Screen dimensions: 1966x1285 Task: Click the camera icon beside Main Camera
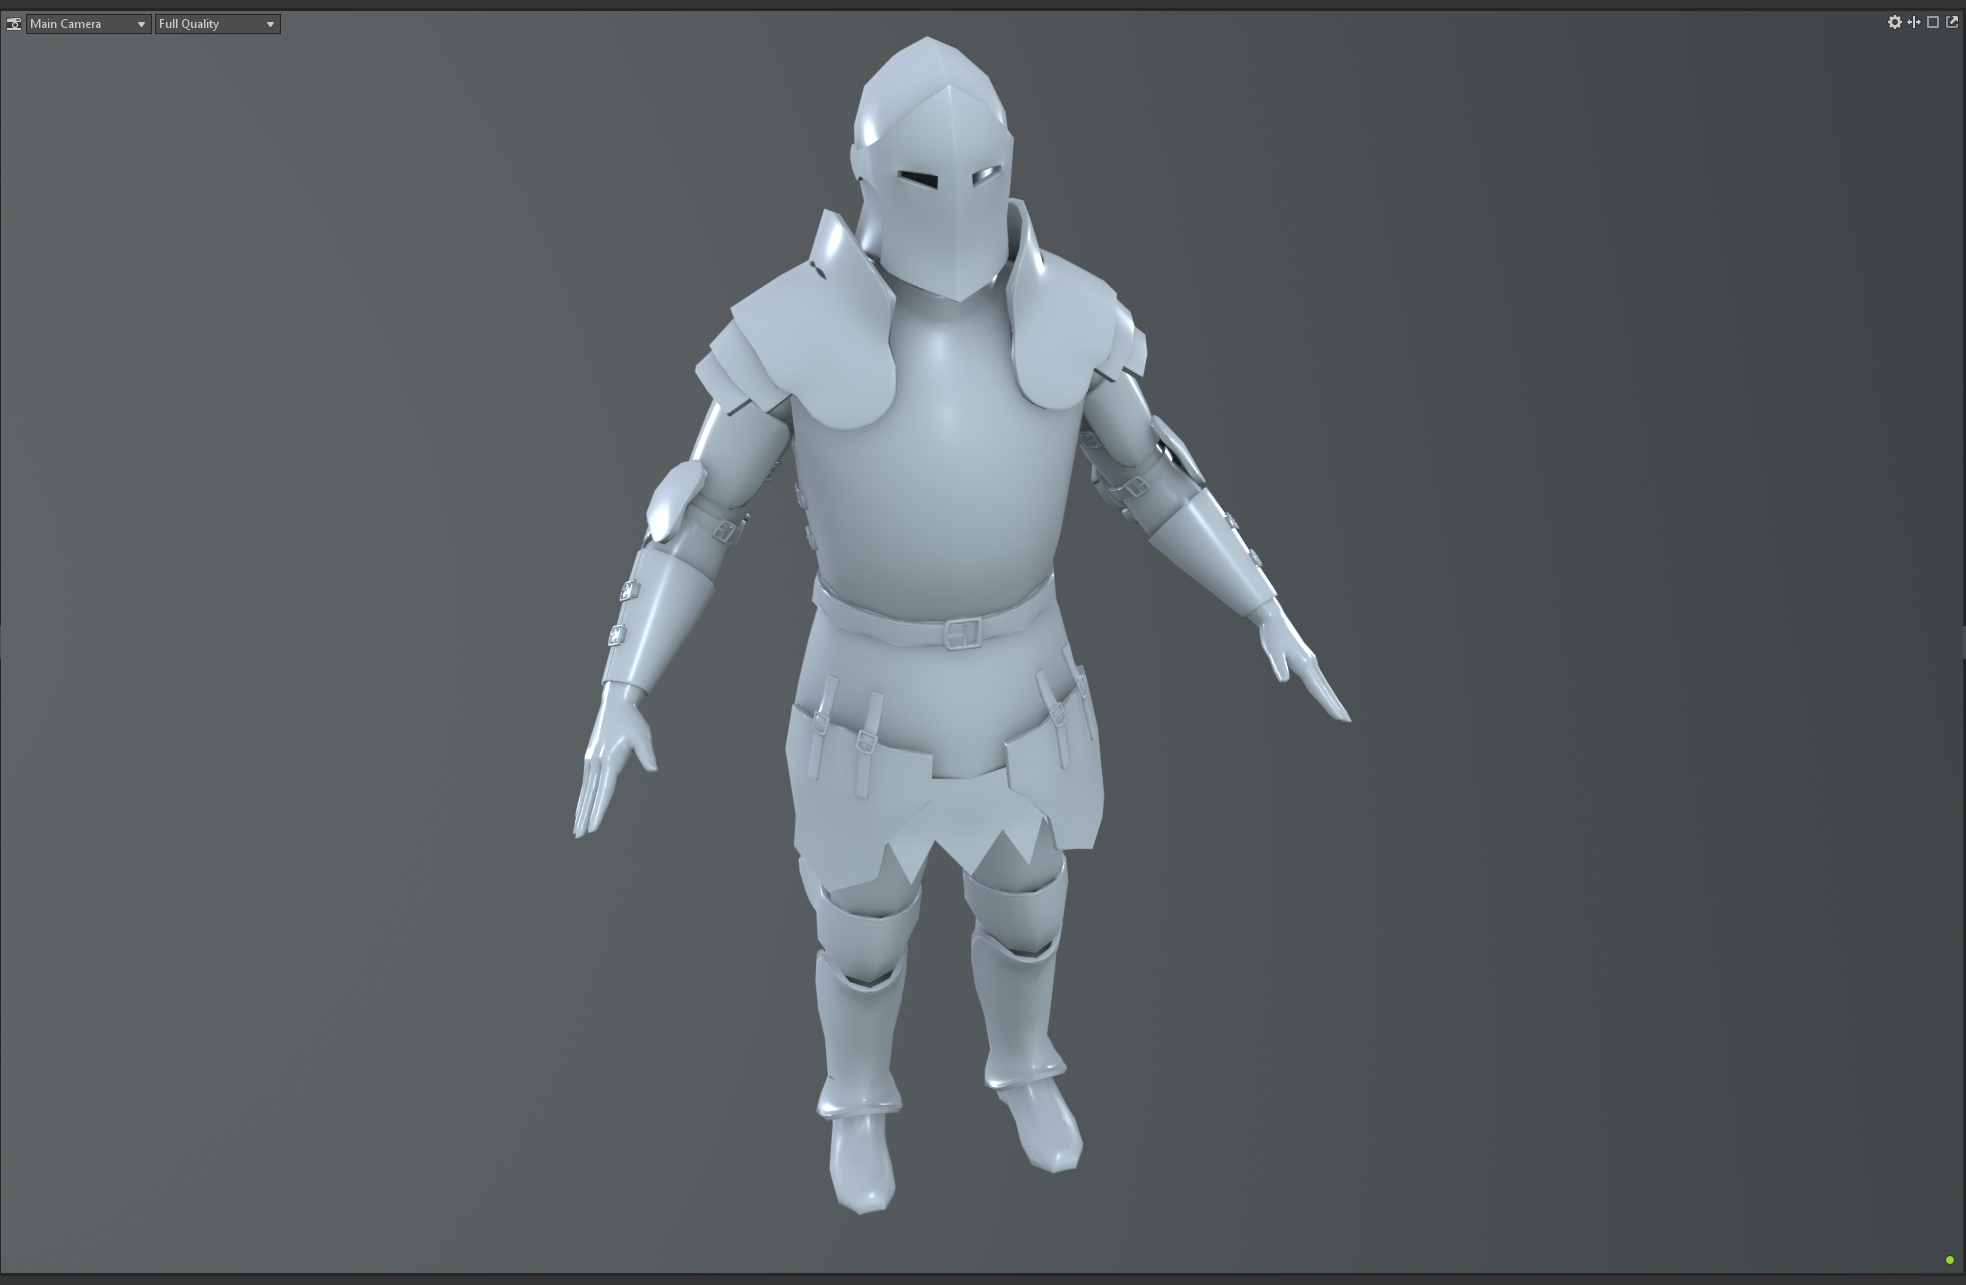14,24
